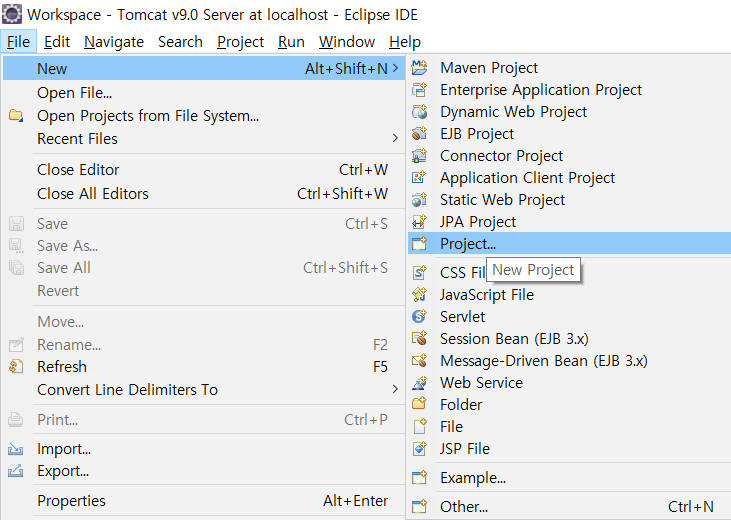Click the Folder icon in New submenu
The height and width of the screenshot is (520, 731).
click(419, 404)
